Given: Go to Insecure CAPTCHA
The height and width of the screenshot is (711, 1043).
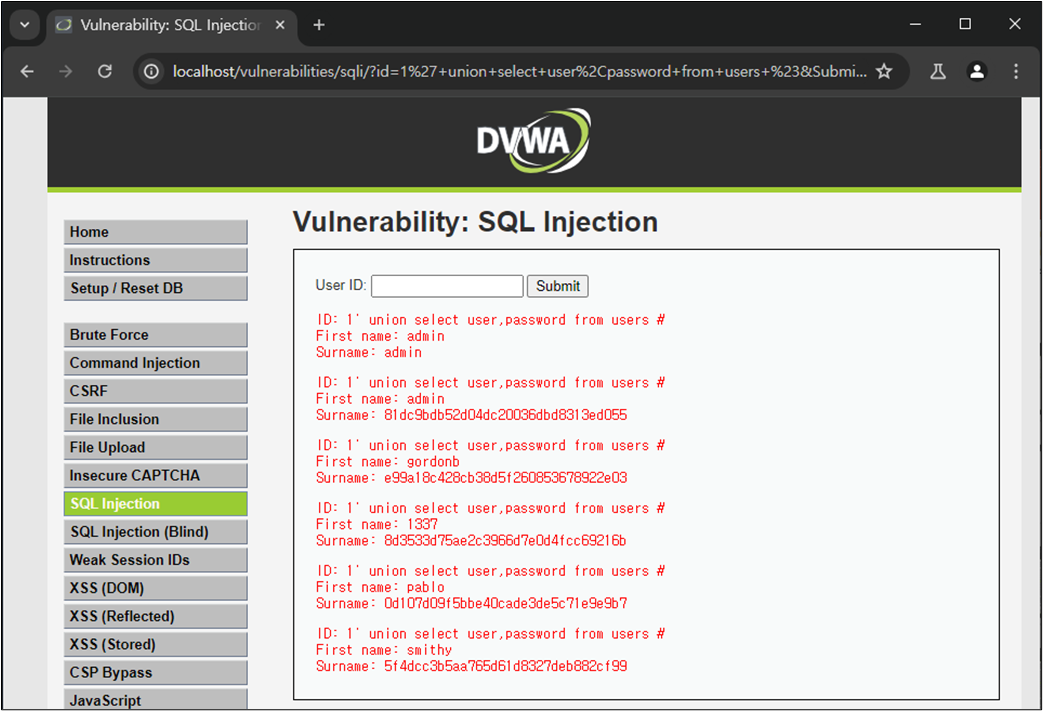Looking at the screenshot, I should point(156,476).
